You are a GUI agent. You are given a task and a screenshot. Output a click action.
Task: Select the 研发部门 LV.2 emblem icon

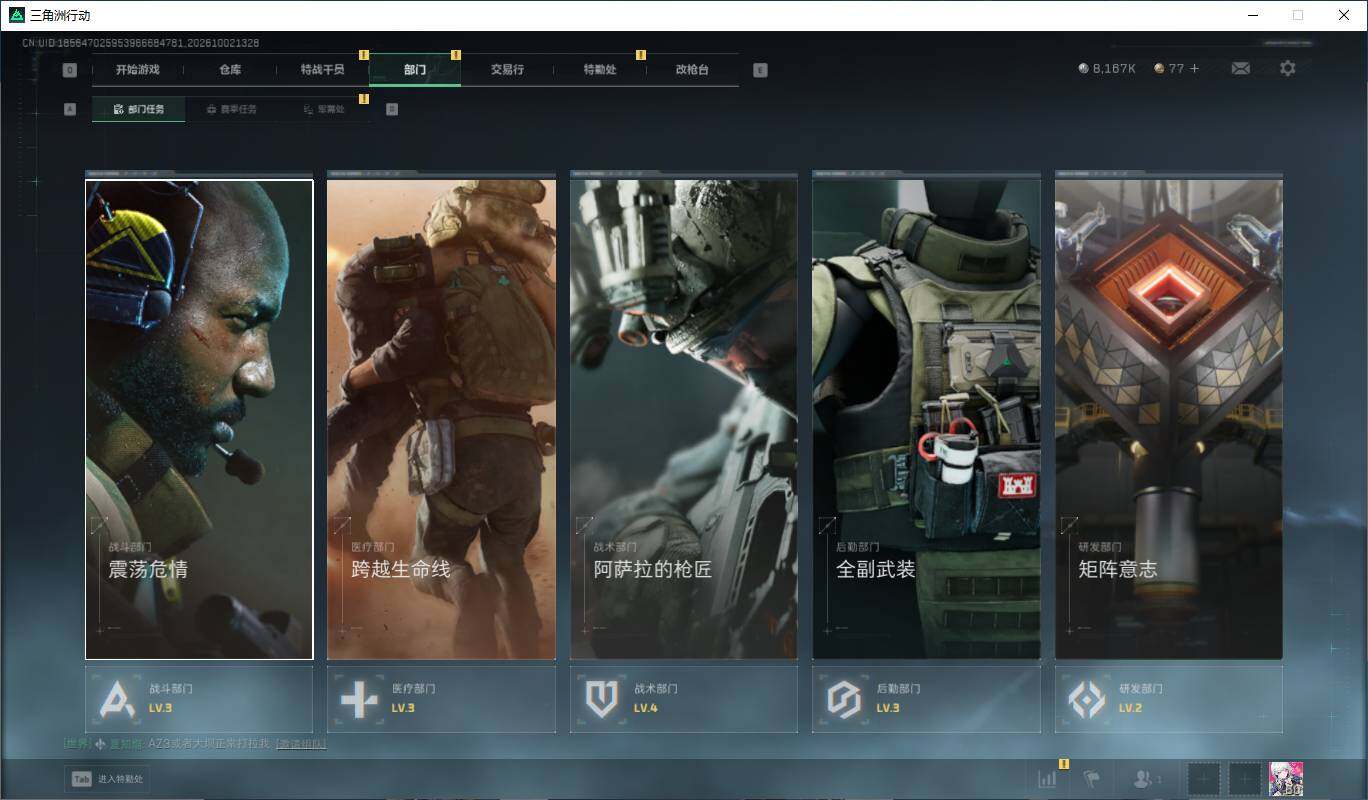(x=1087, y=699)
